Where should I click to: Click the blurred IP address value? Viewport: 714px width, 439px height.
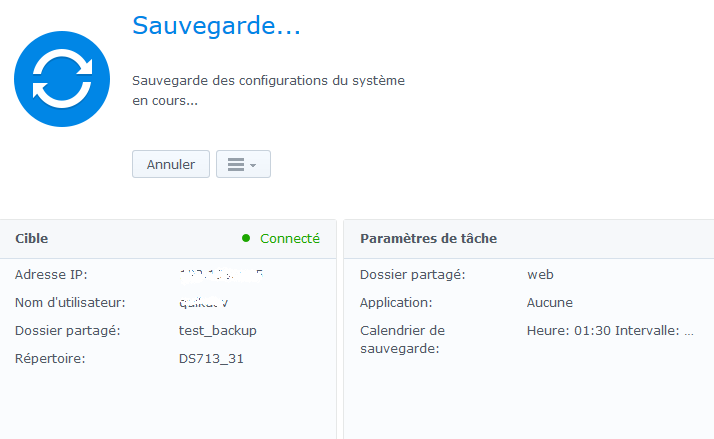pyautogui.click(x=221, y=275)
